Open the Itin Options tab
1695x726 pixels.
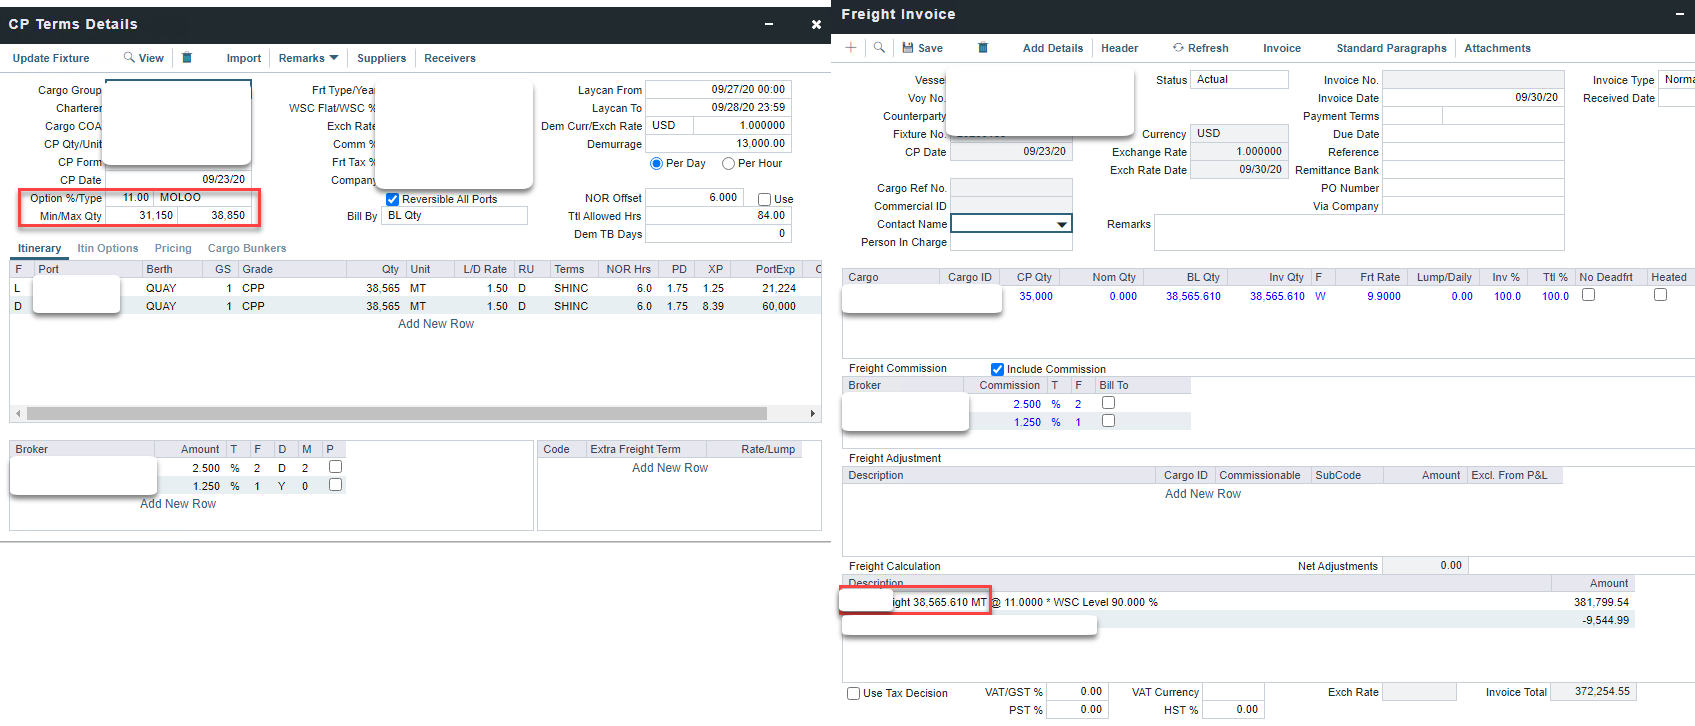click(108, 248)
